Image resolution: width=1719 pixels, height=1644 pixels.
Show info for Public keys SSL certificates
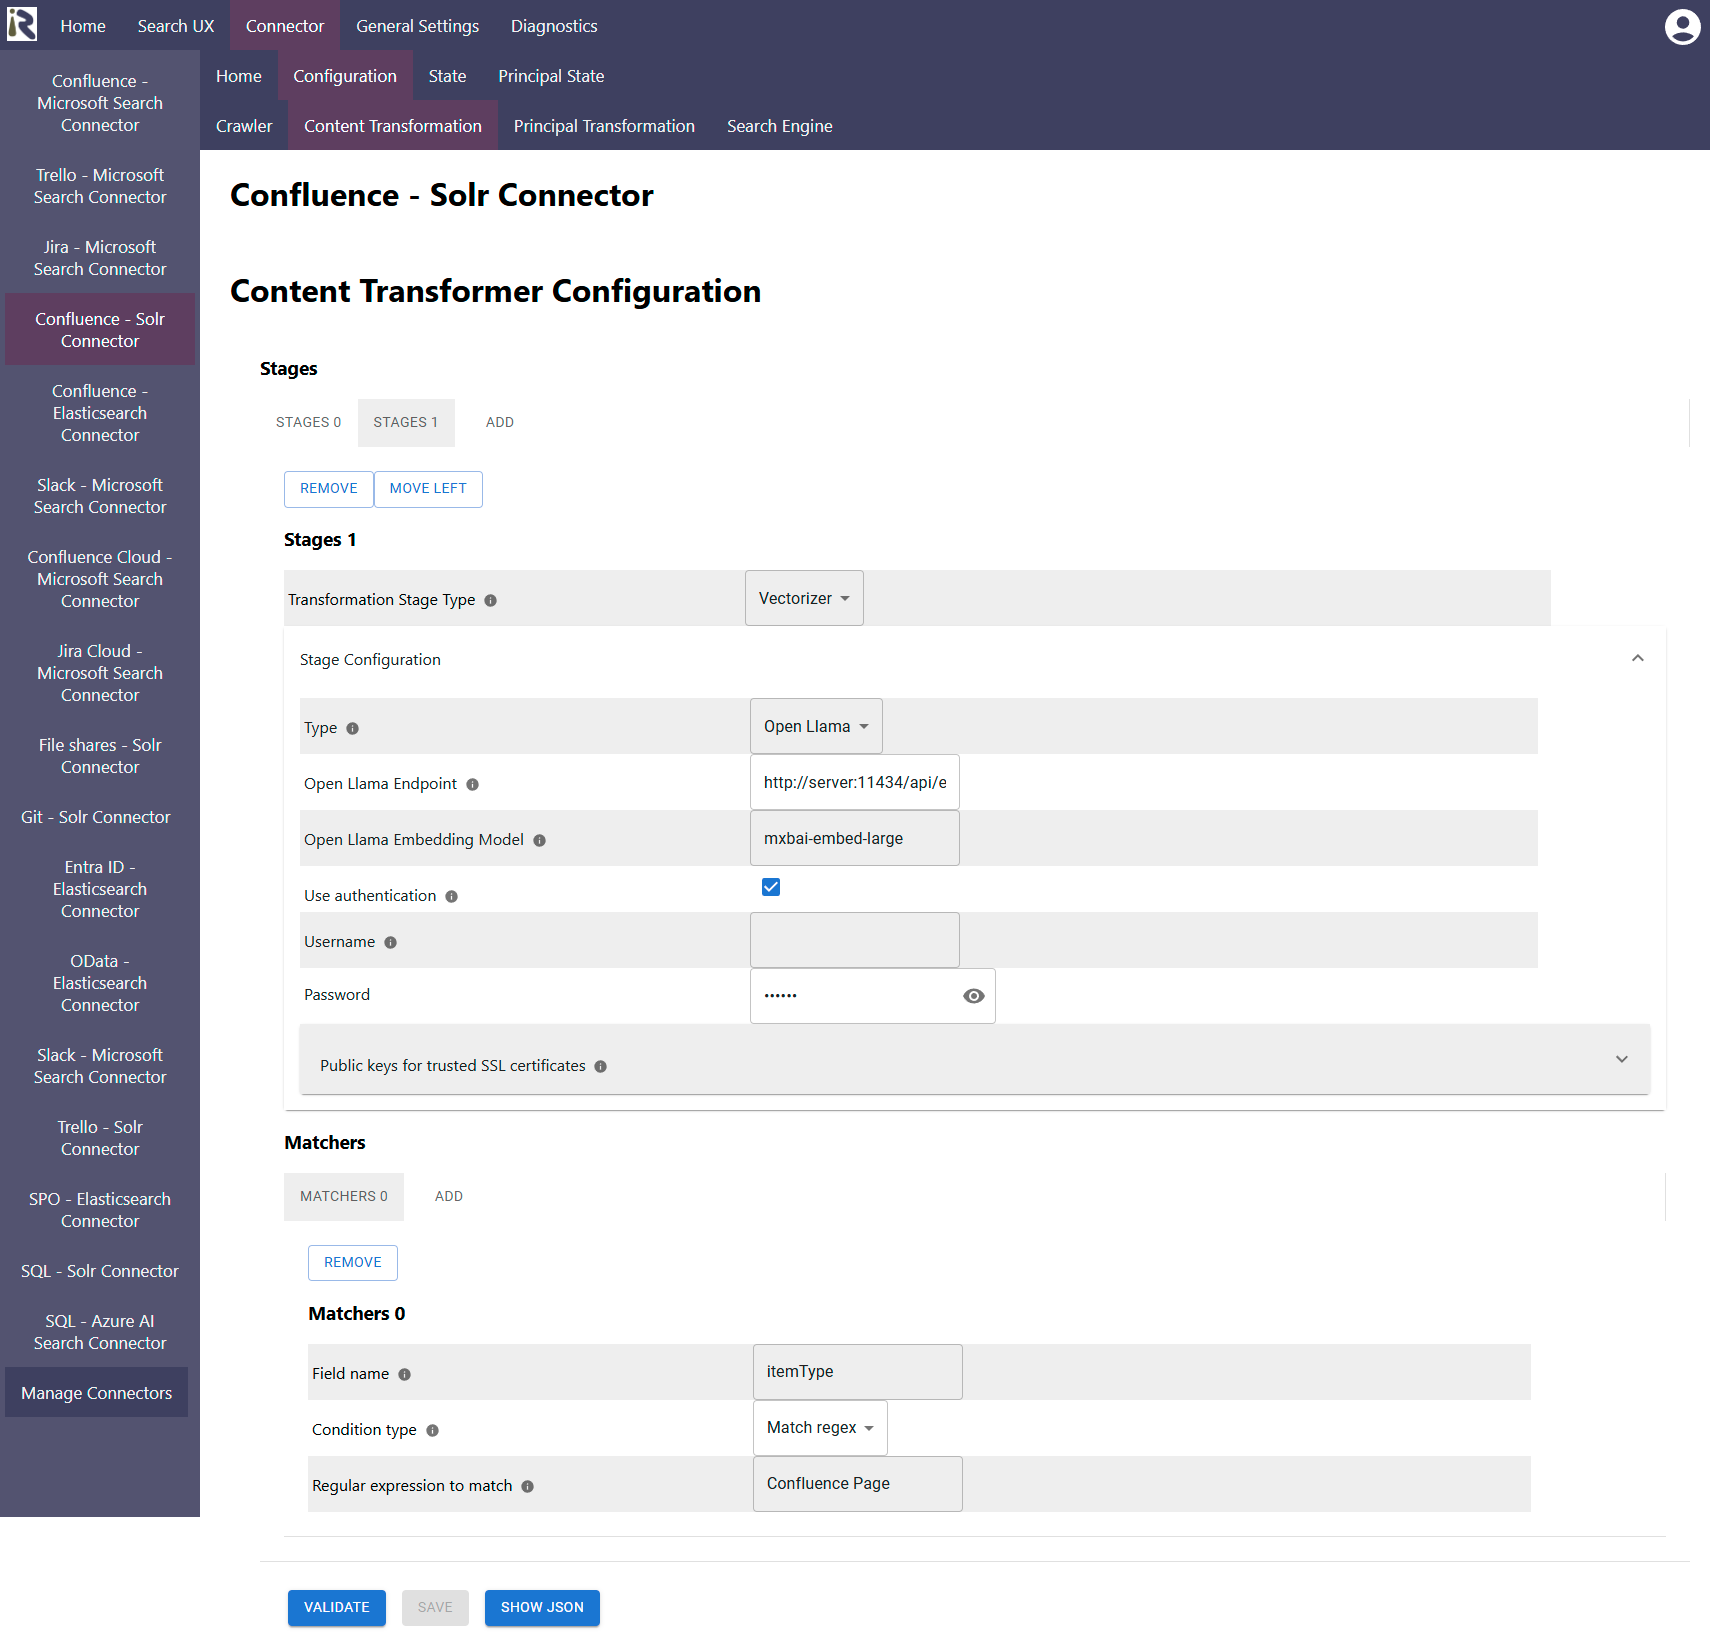click(x=601, y=1067)
